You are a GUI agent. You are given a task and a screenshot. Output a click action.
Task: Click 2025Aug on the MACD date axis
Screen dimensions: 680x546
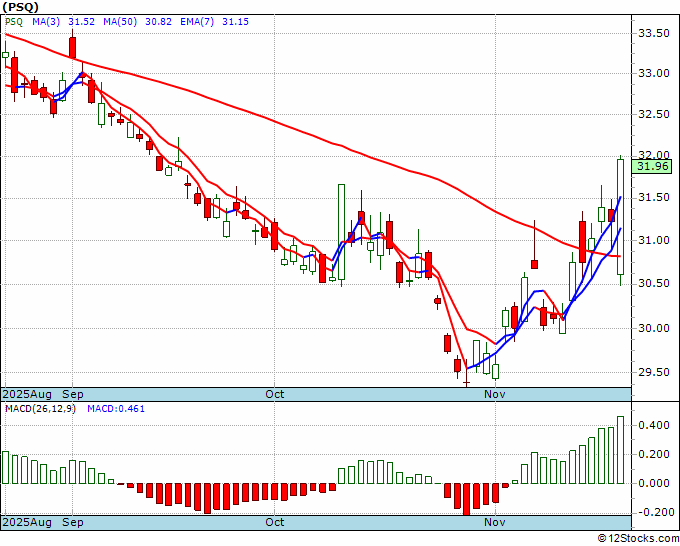click(x=27, y=522)
